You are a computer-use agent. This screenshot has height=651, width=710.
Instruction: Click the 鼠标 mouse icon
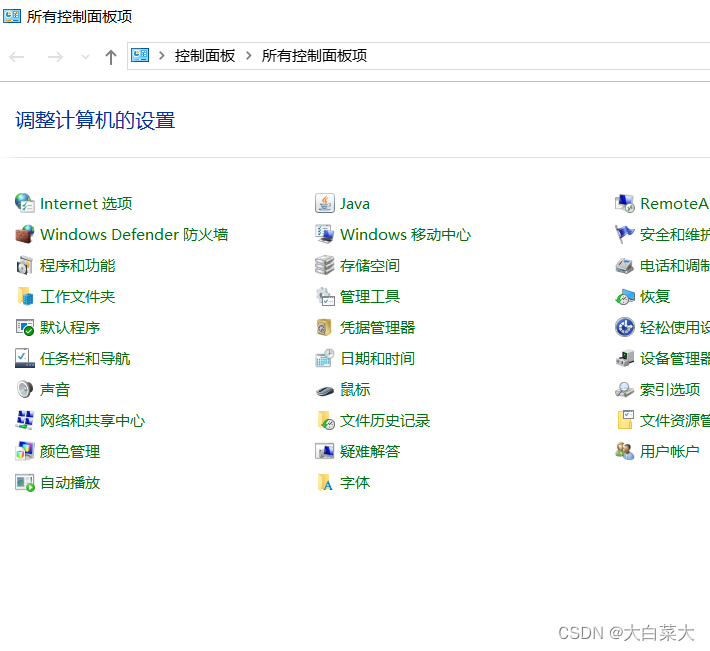(325, 390)
